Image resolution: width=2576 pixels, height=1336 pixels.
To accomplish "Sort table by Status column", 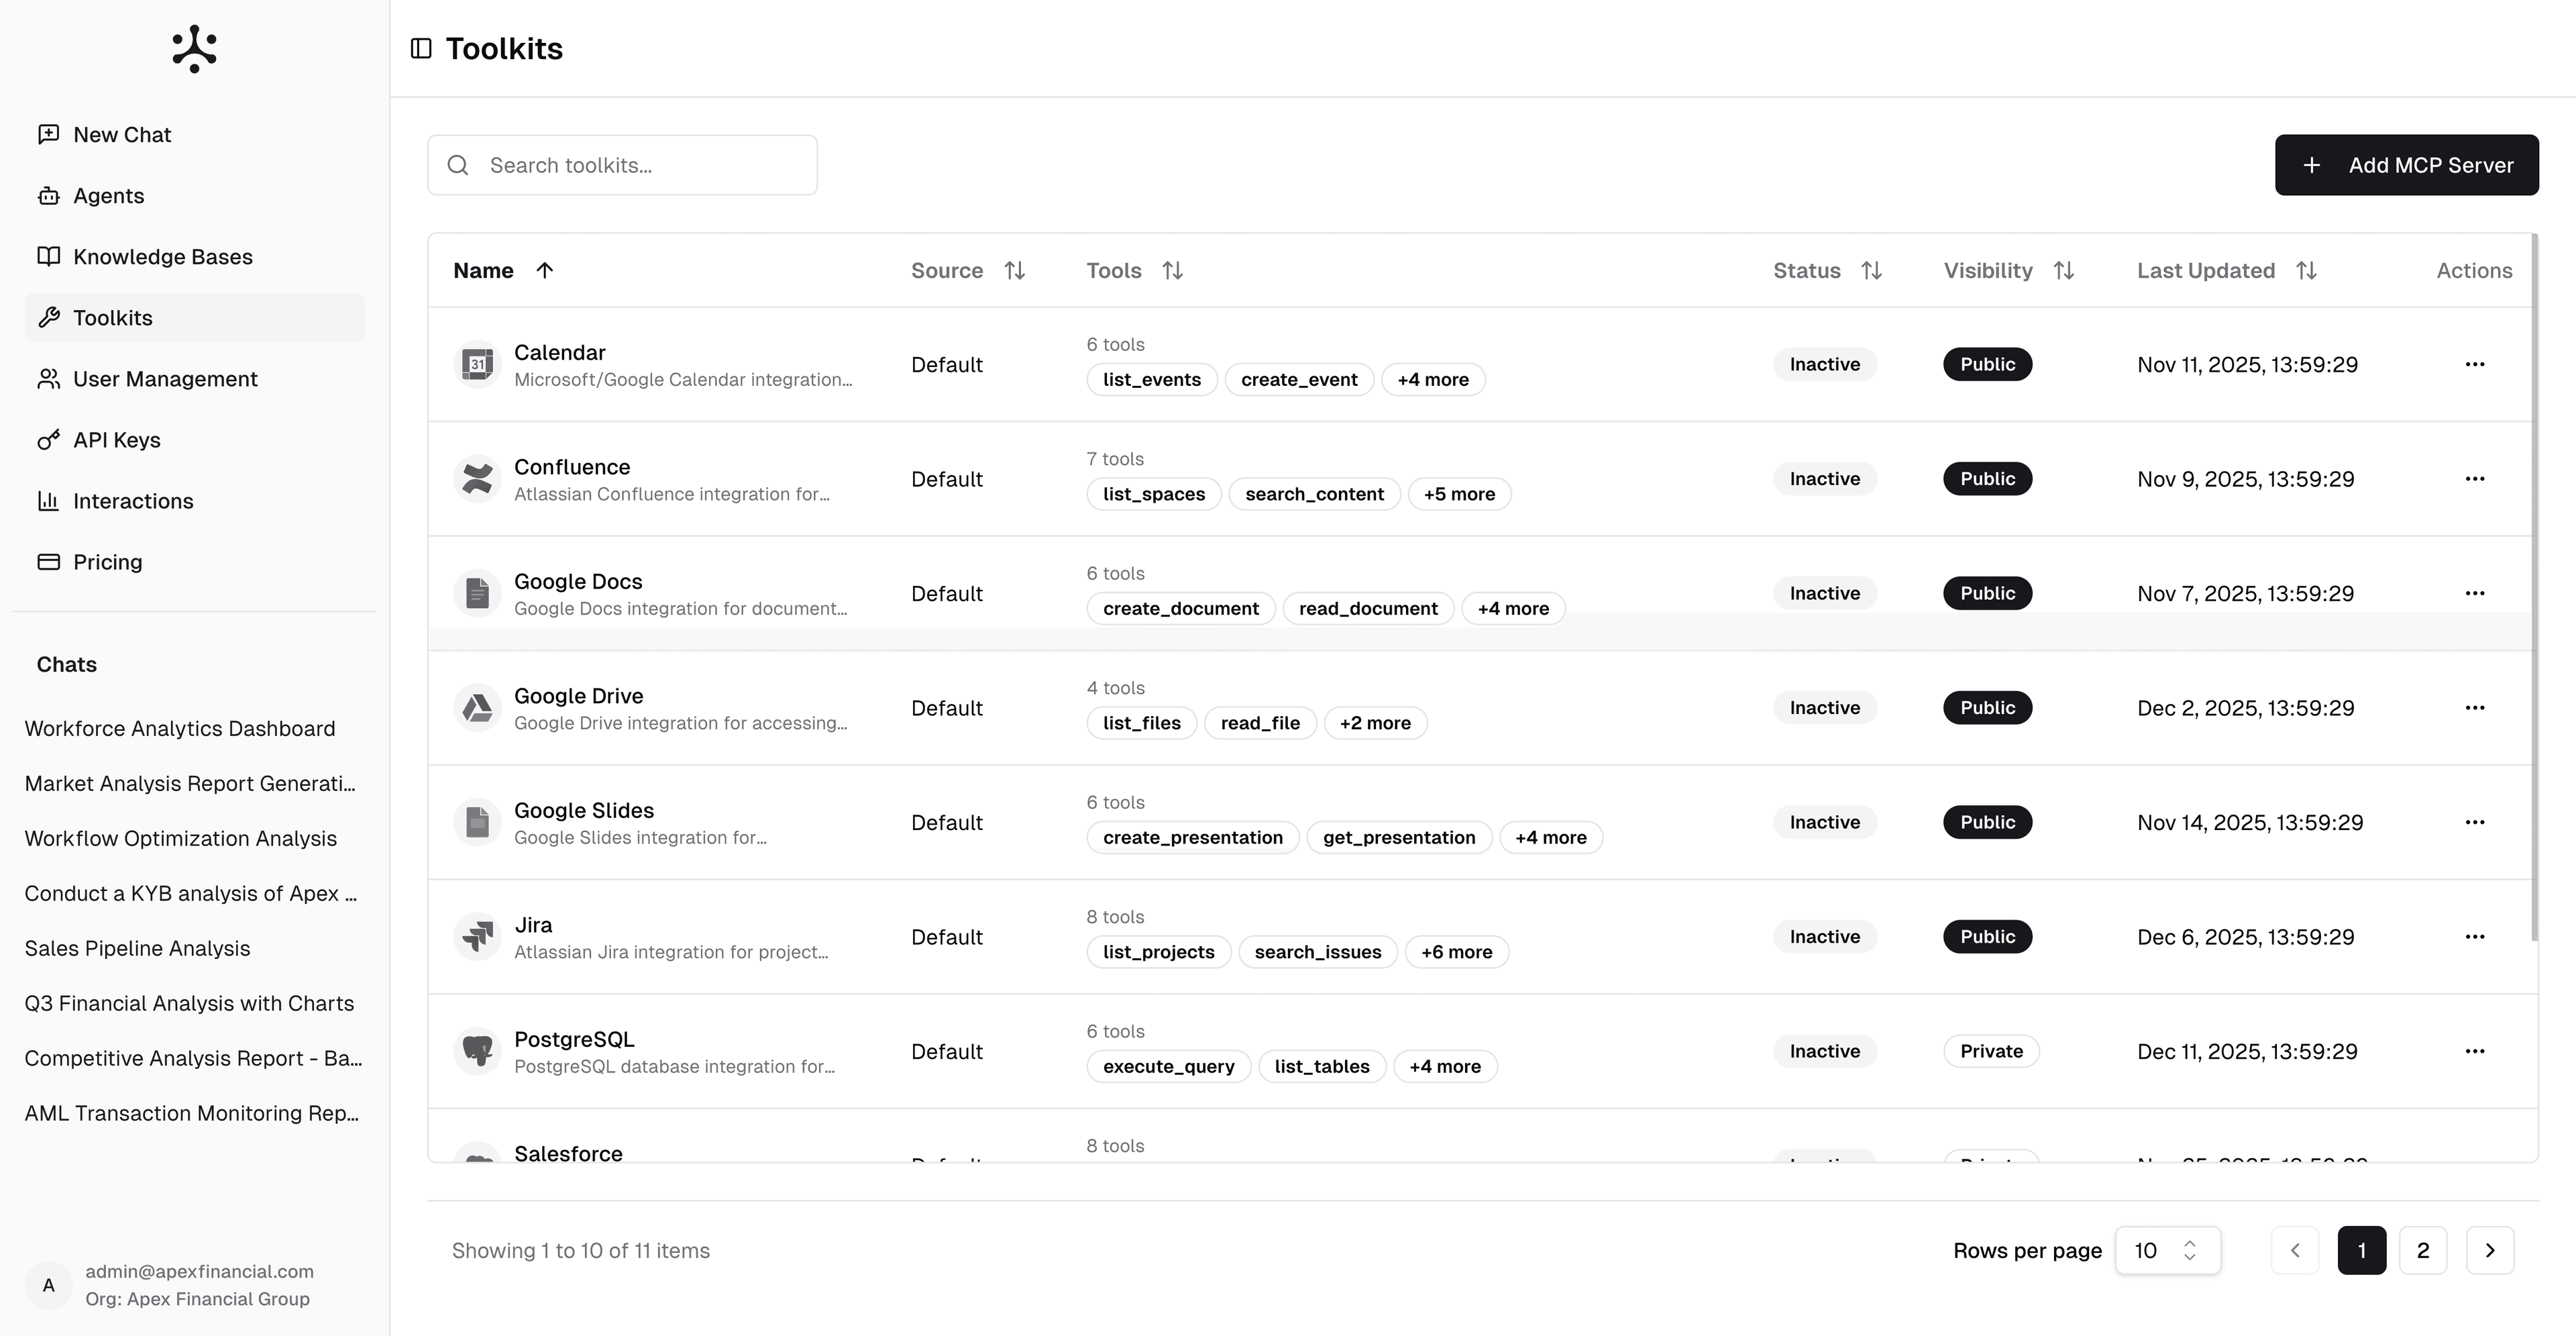I will click(1827, 270).
